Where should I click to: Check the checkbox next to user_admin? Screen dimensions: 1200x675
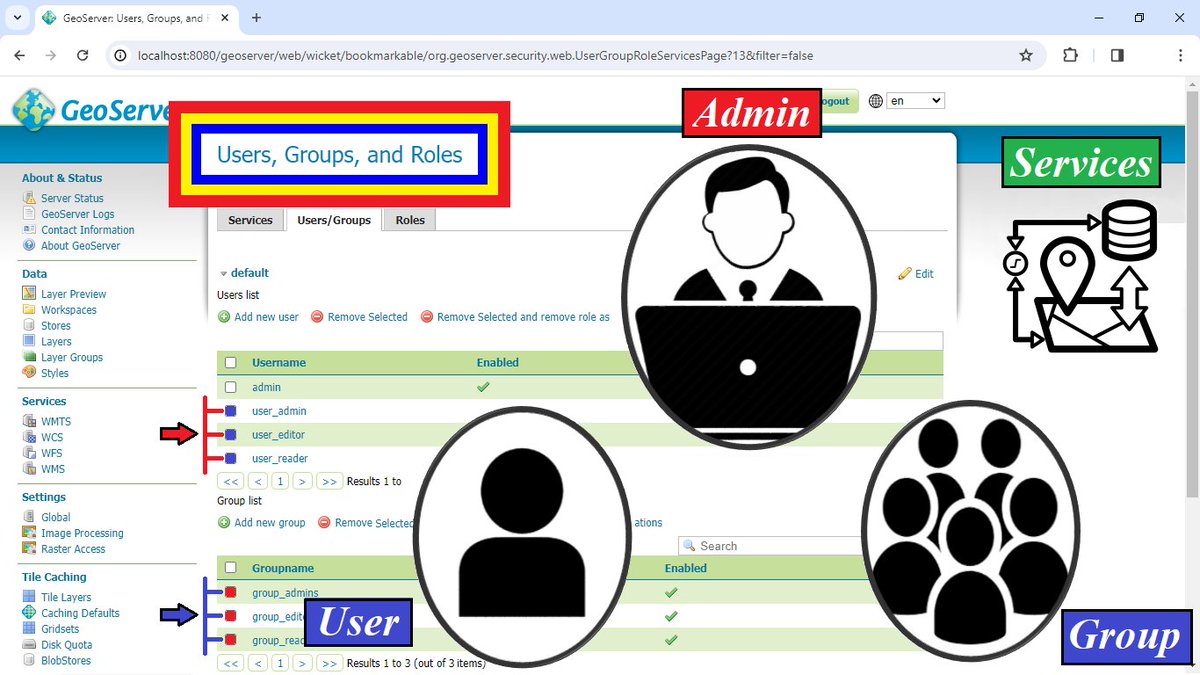tap(231, 410)
